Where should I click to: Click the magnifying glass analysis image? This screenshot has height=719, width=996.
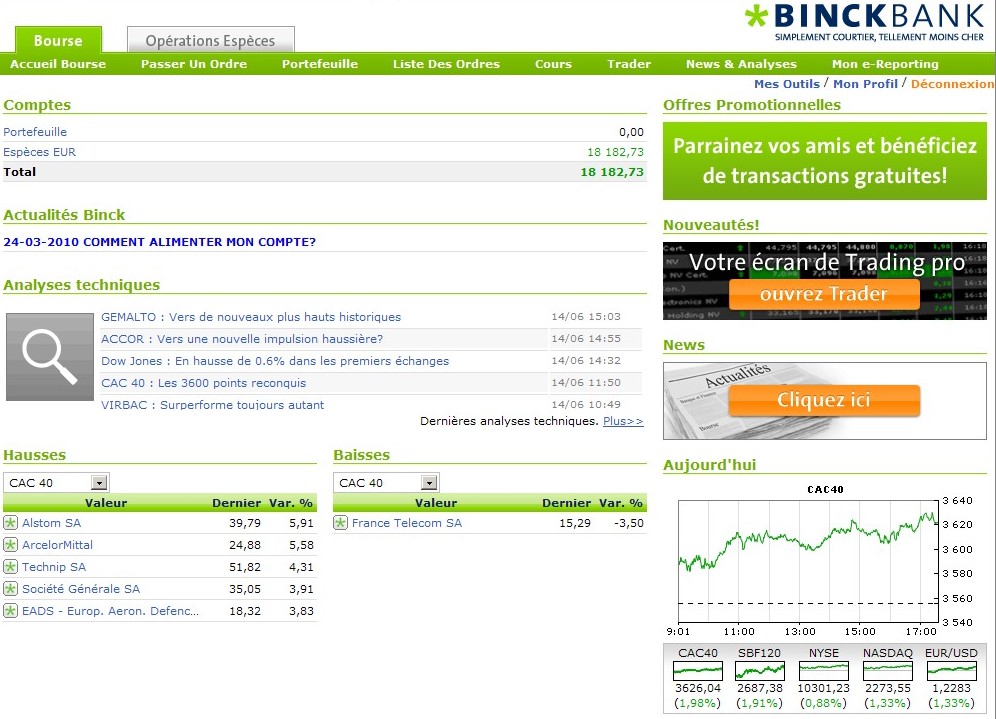tap(50, 357)
